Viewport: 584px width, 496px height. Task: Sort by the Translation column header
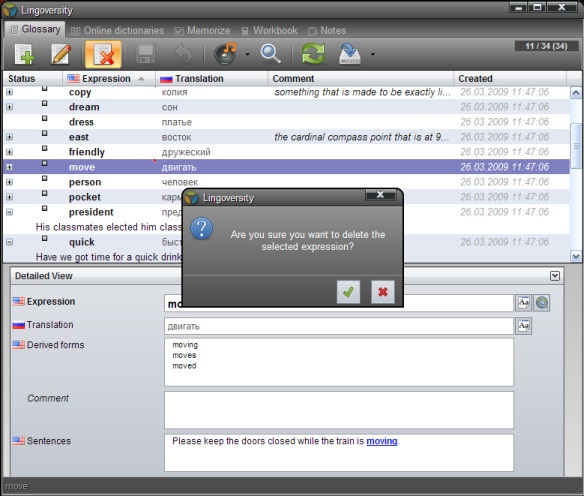coord(212,79)
